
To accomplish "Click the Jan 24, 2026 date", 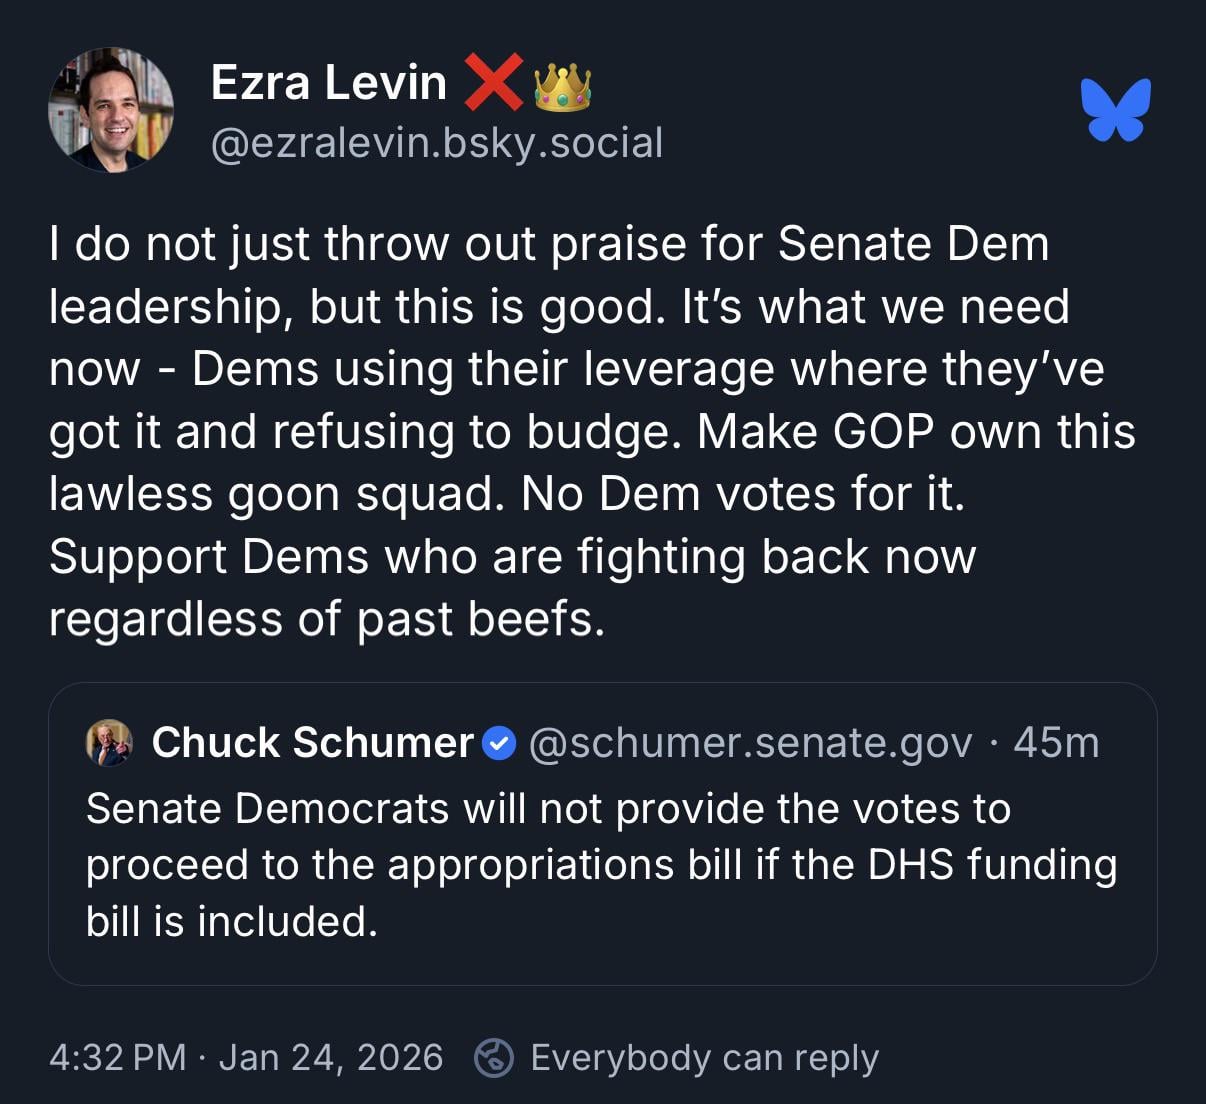I will point(330,1057).
